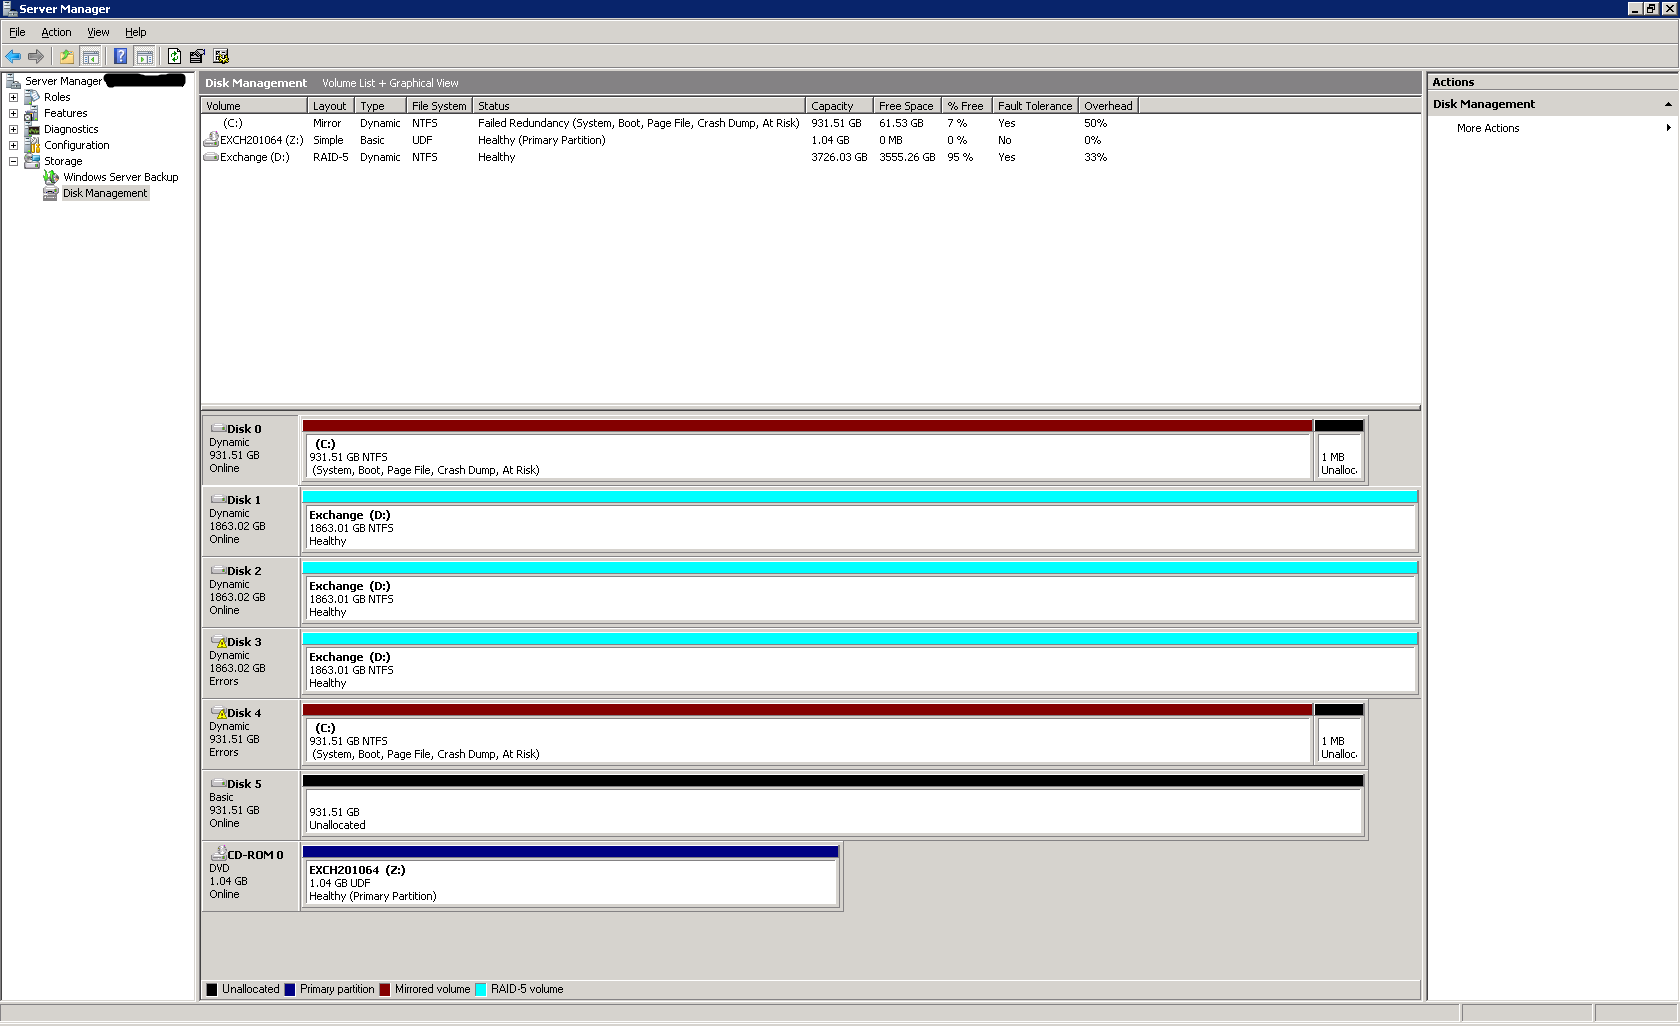Click the disc icon beside EXCH201064 (Z:) volume
The height and width of the screenshot is (1026, 1680).
[211, 139]
